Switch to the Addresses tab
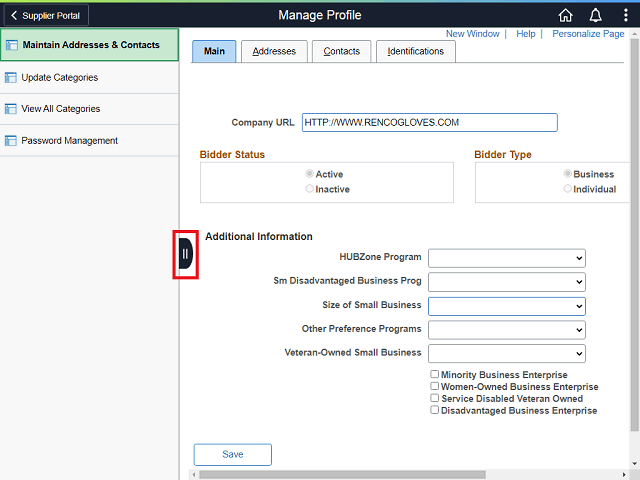640x480 pixels. pos(274,51)
